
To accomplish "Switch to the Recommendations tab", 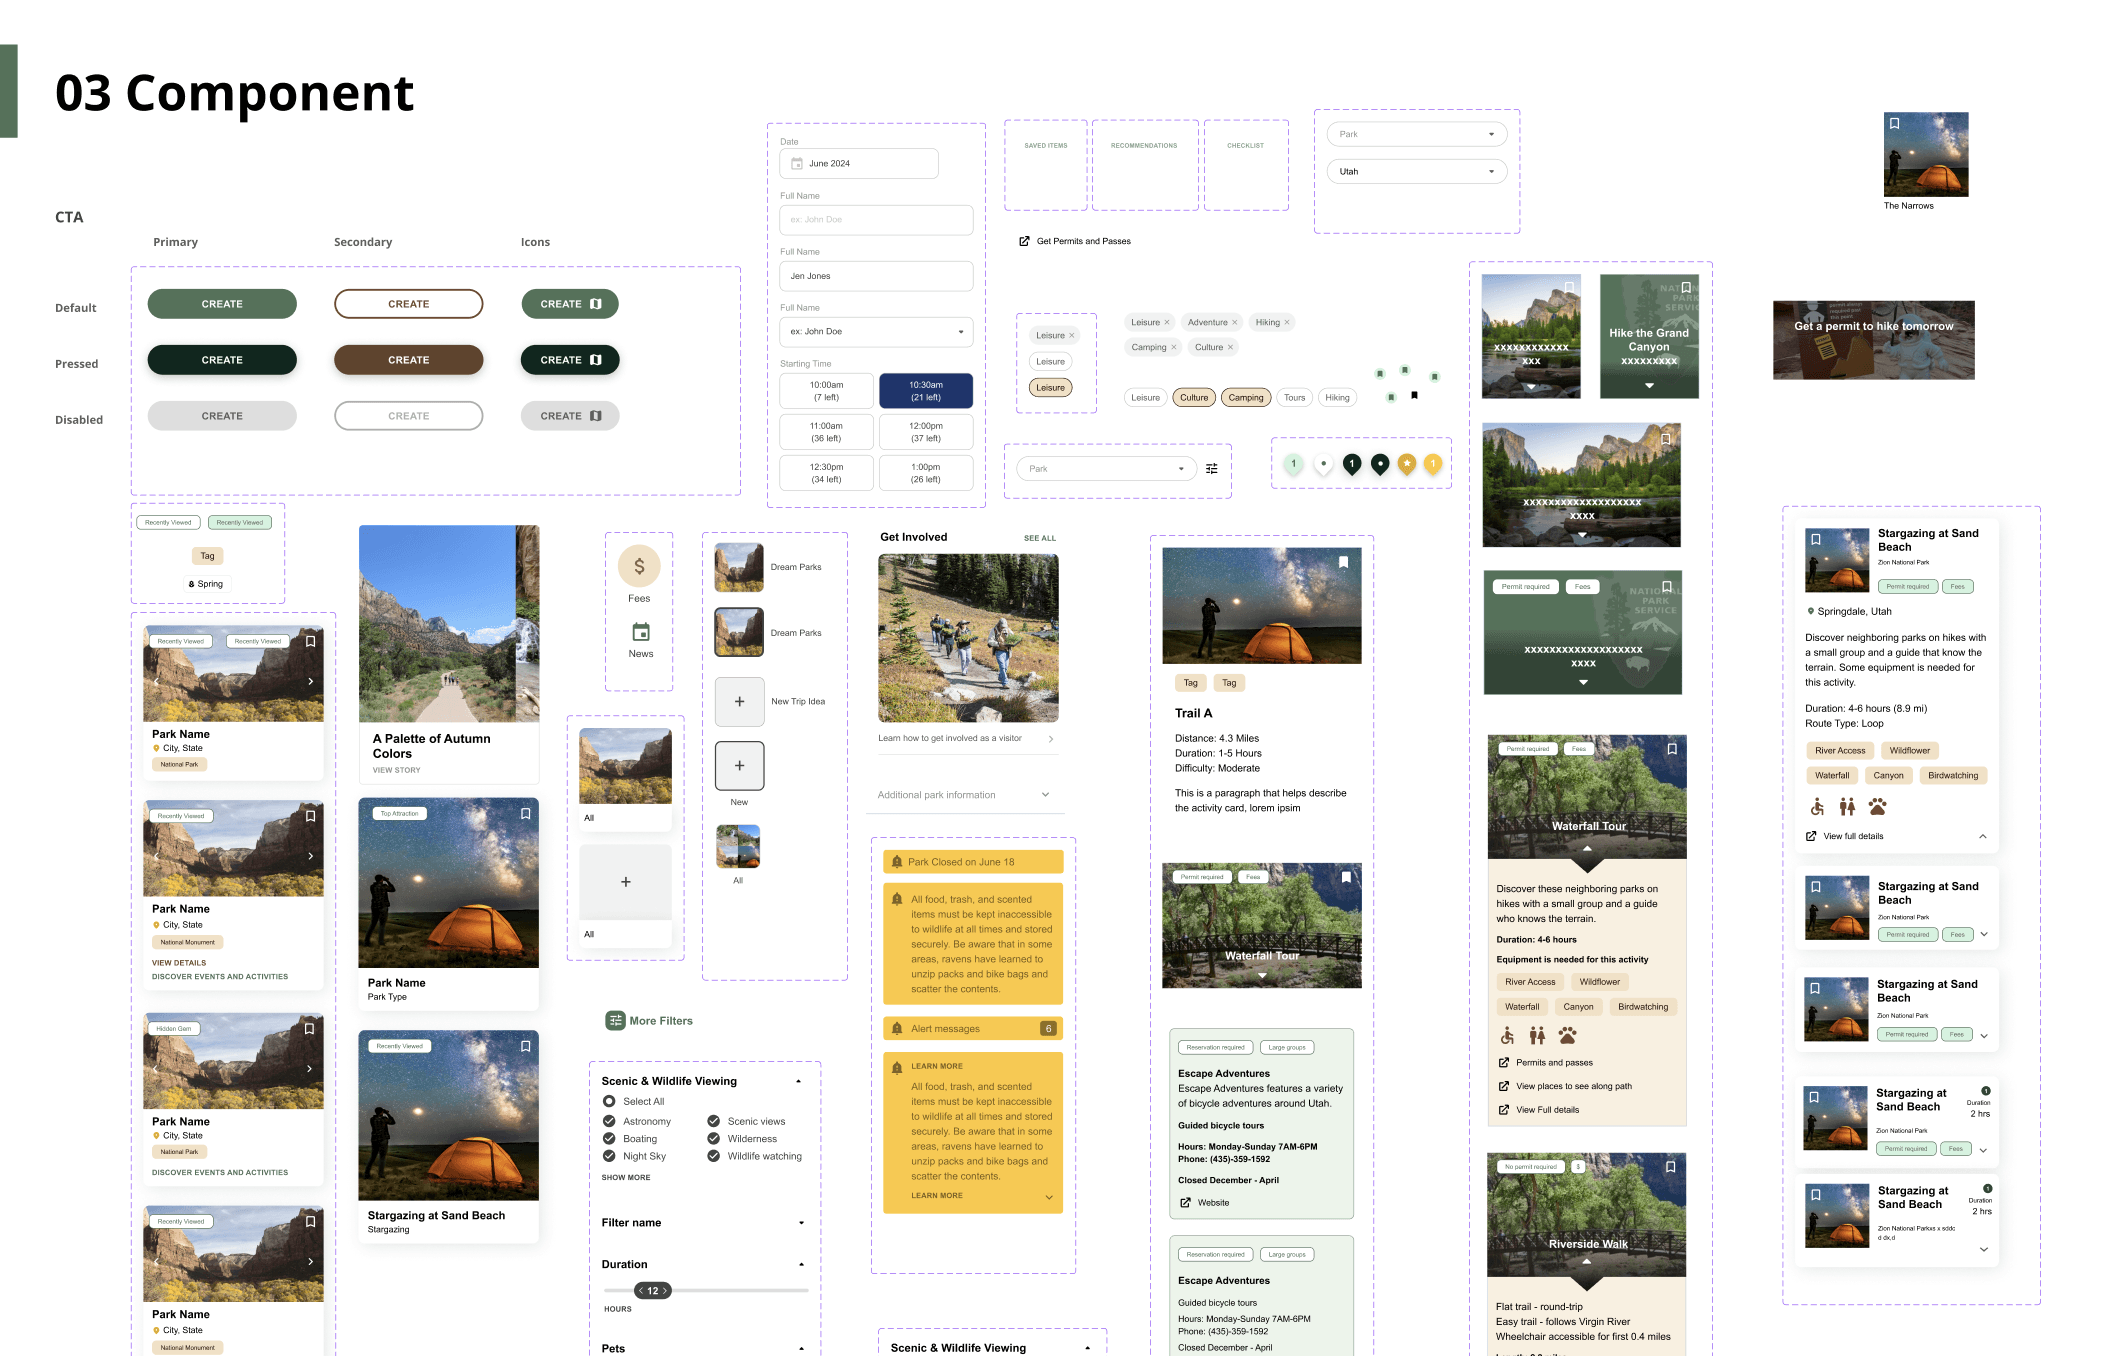I will [x=1144, y=146].
